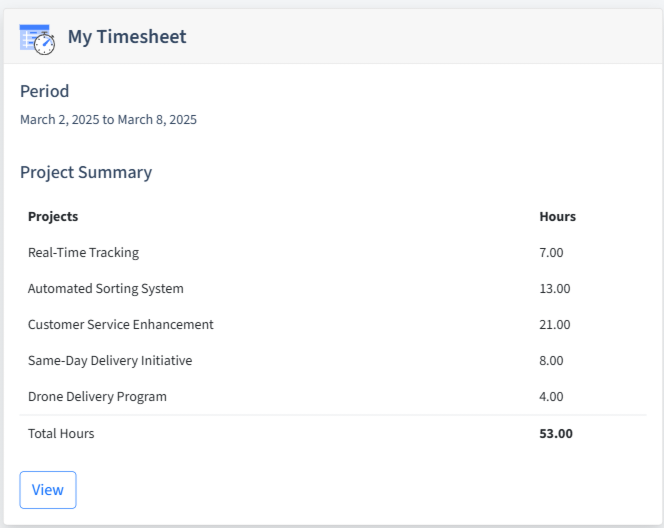The width and height of the screenshot is (664, 528).
Task: Click the Hours column header
Action: pos(557,216)
